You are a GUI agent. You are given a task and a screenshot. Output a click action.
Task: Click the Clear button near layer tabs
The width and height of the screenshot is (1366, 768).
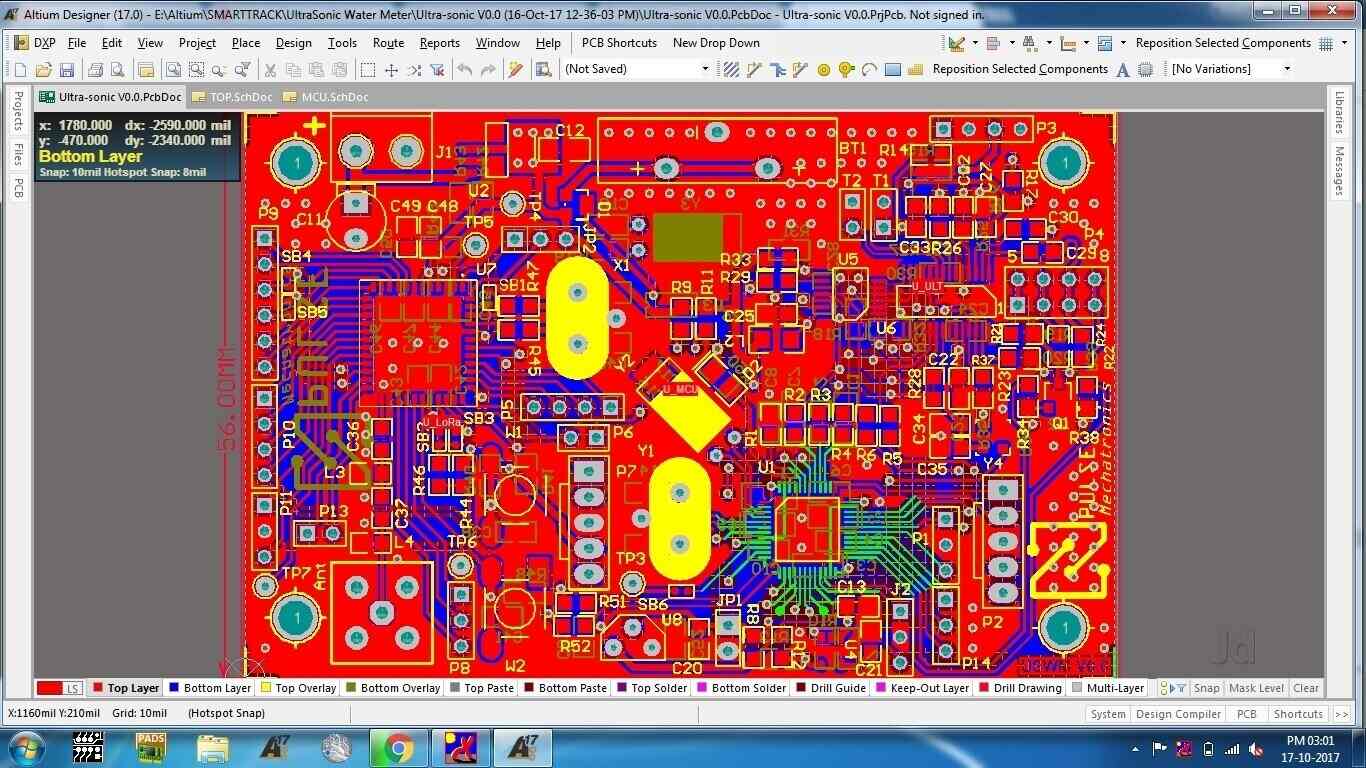pyautogui.click(x=1306, y=688)
